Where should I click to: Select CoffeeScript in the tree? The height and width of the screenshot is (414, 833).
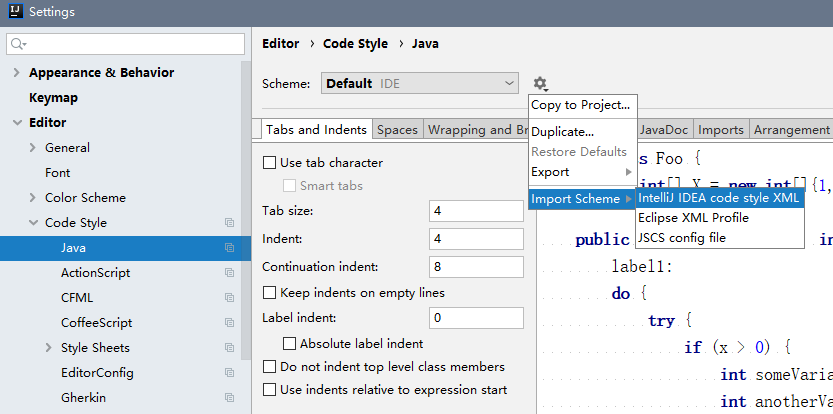96,323
